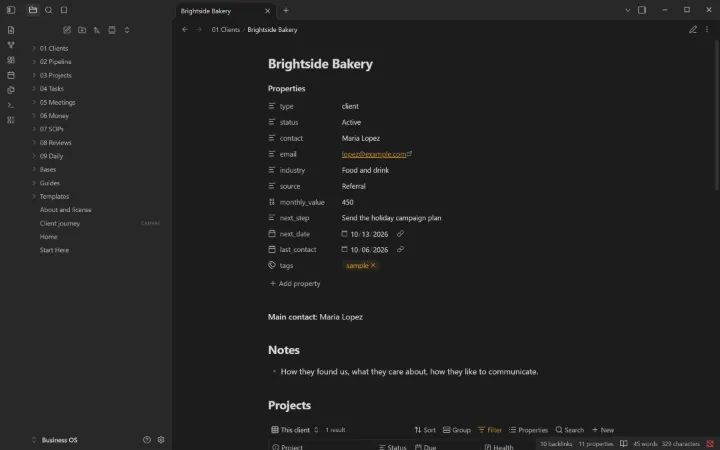
Task: Toggle auto-reveal current file icon
Action: click(x=112, y=30)
